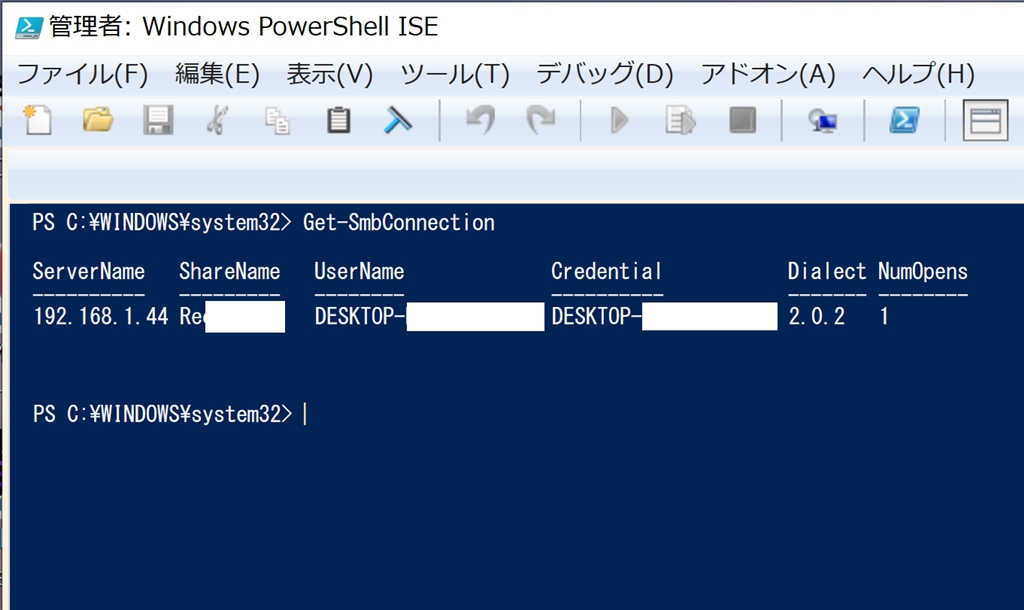
Task: Click the Undo arrow icon
Action: pos(480,121)
